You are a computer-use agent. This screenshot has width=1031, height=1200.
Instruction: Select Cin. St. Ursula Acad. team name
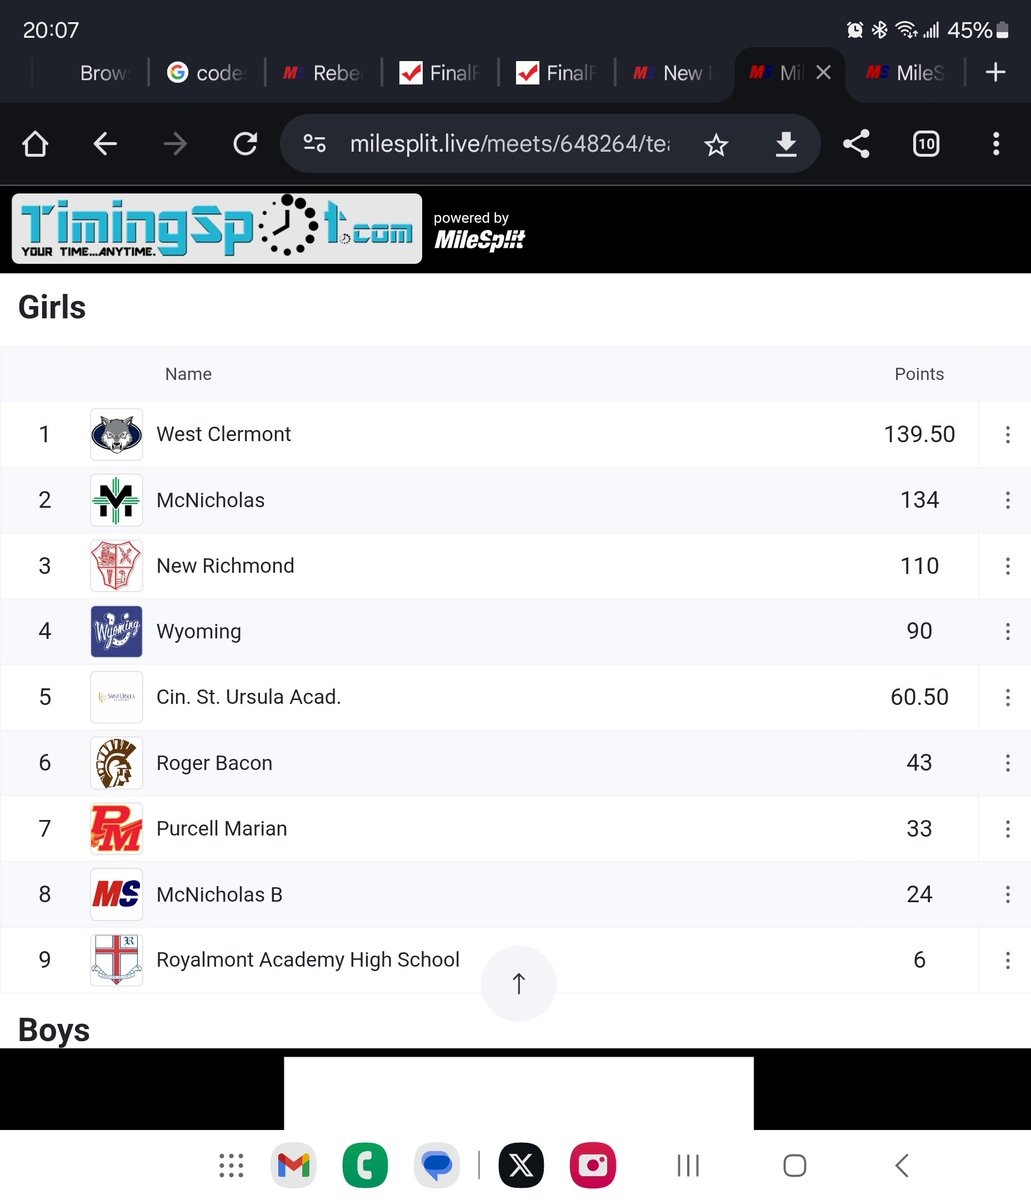click(249, 697)
